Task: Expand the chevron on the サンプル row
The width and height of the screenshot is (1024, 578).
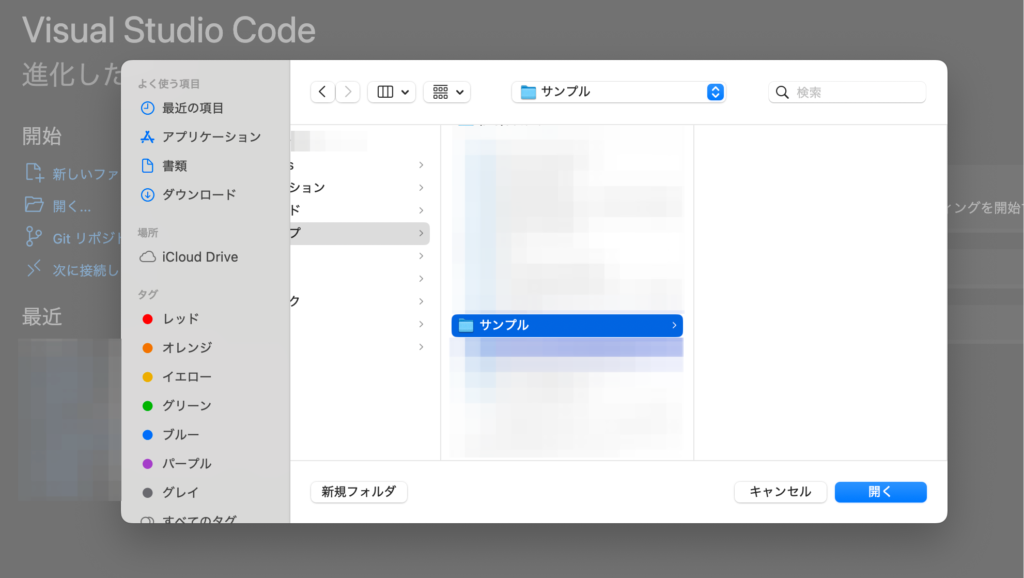Action: click(x=673, y=325)
